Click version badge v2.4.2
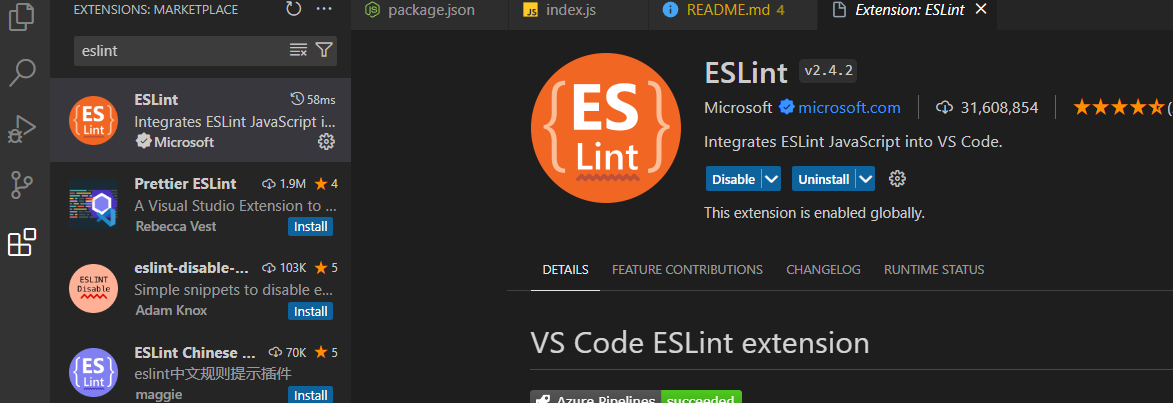 pos(828,71)
